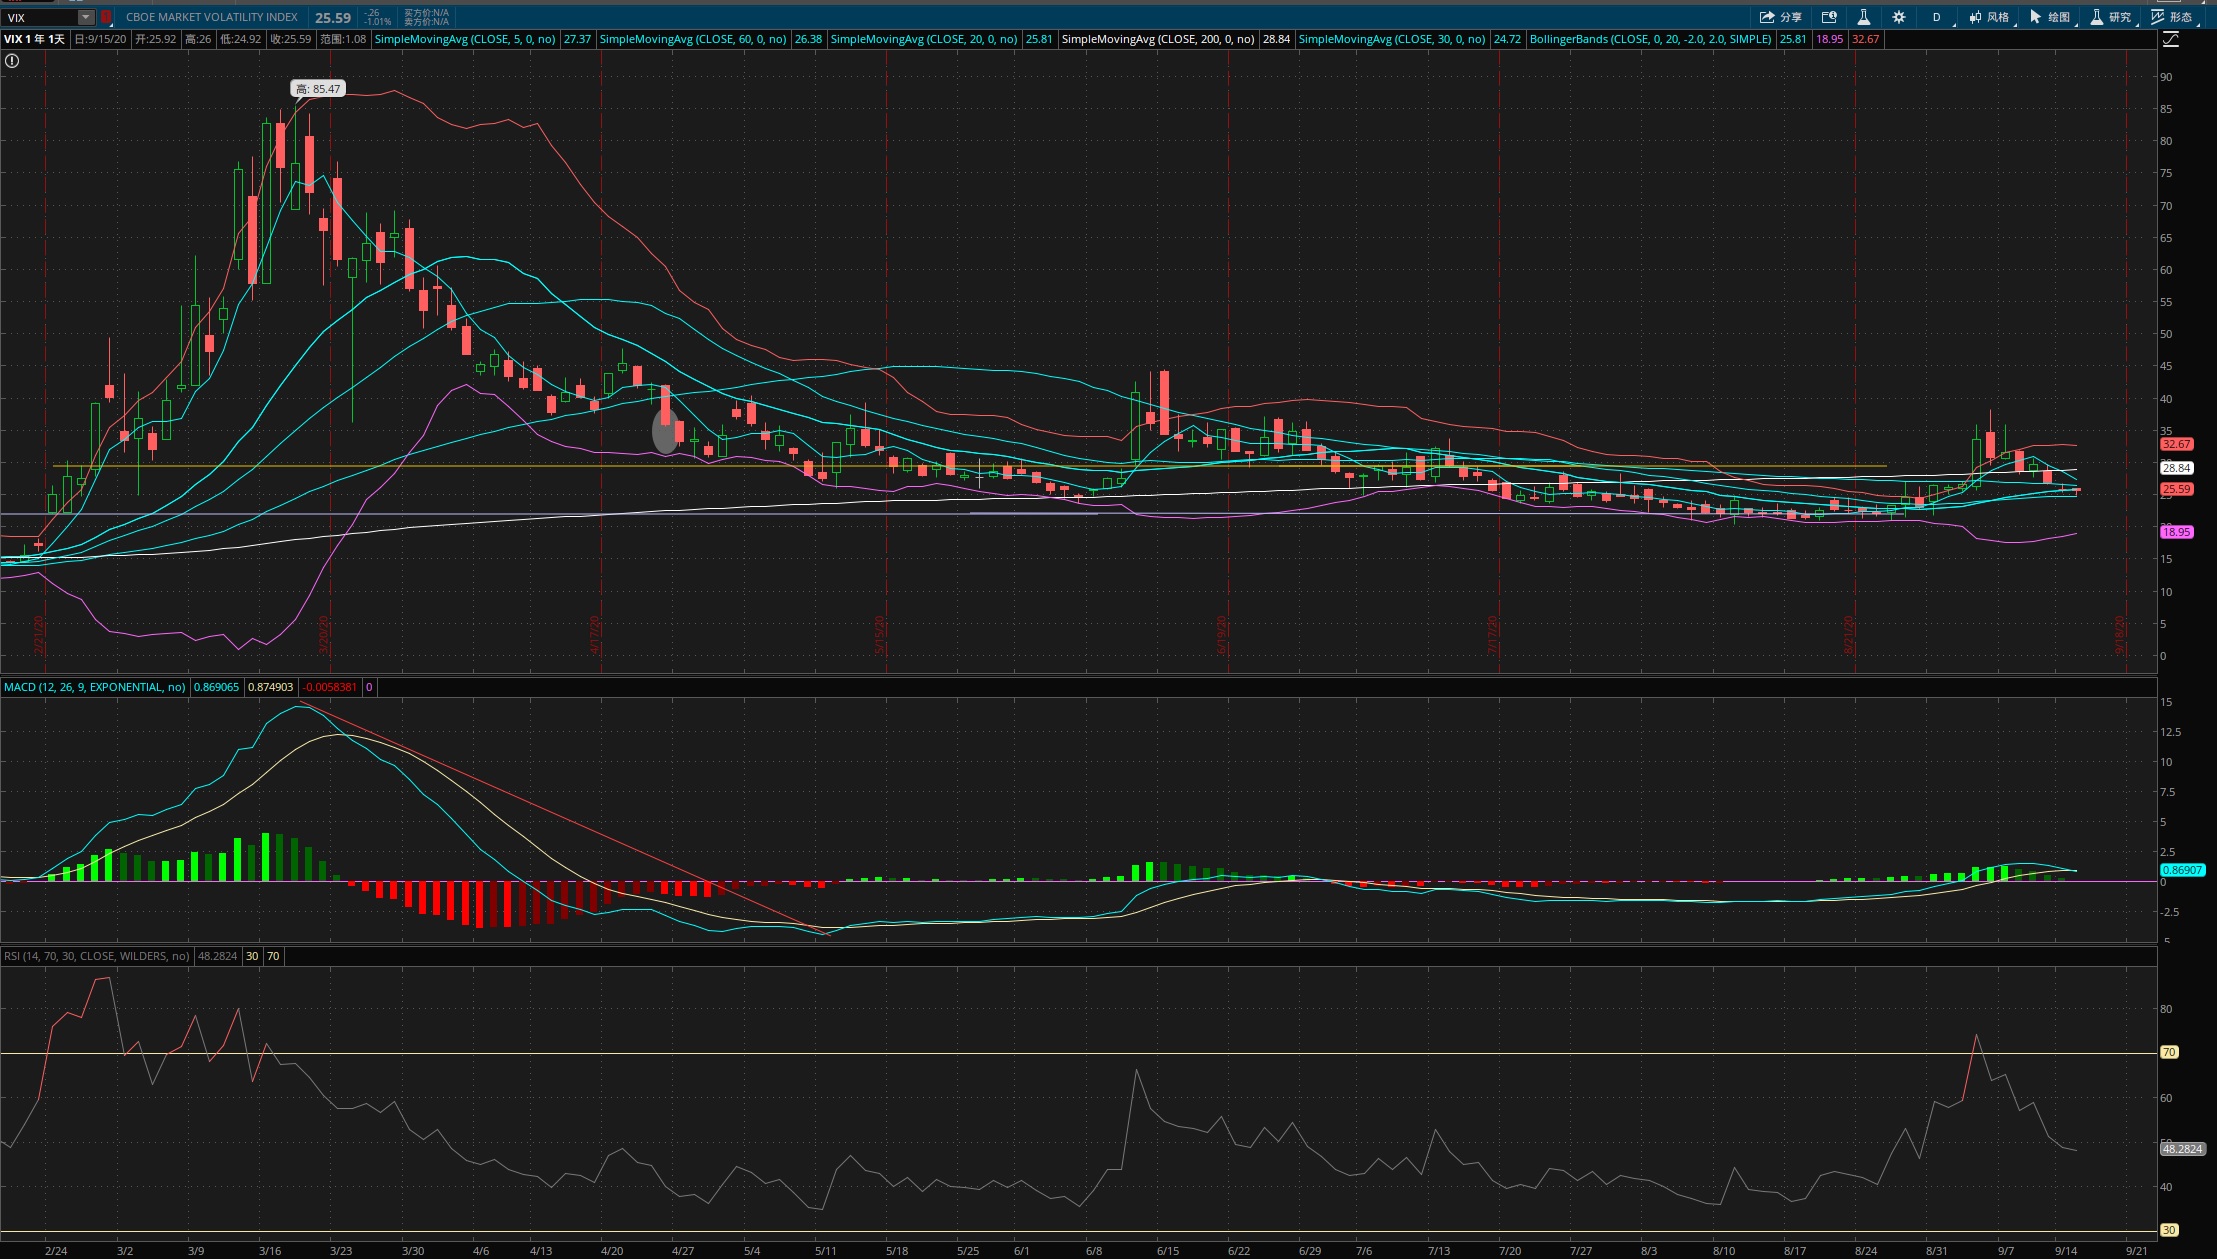The image size is (2217, 1259).
Task: Click MACD value 0.869065 in study header
Action: coord(216,687)
